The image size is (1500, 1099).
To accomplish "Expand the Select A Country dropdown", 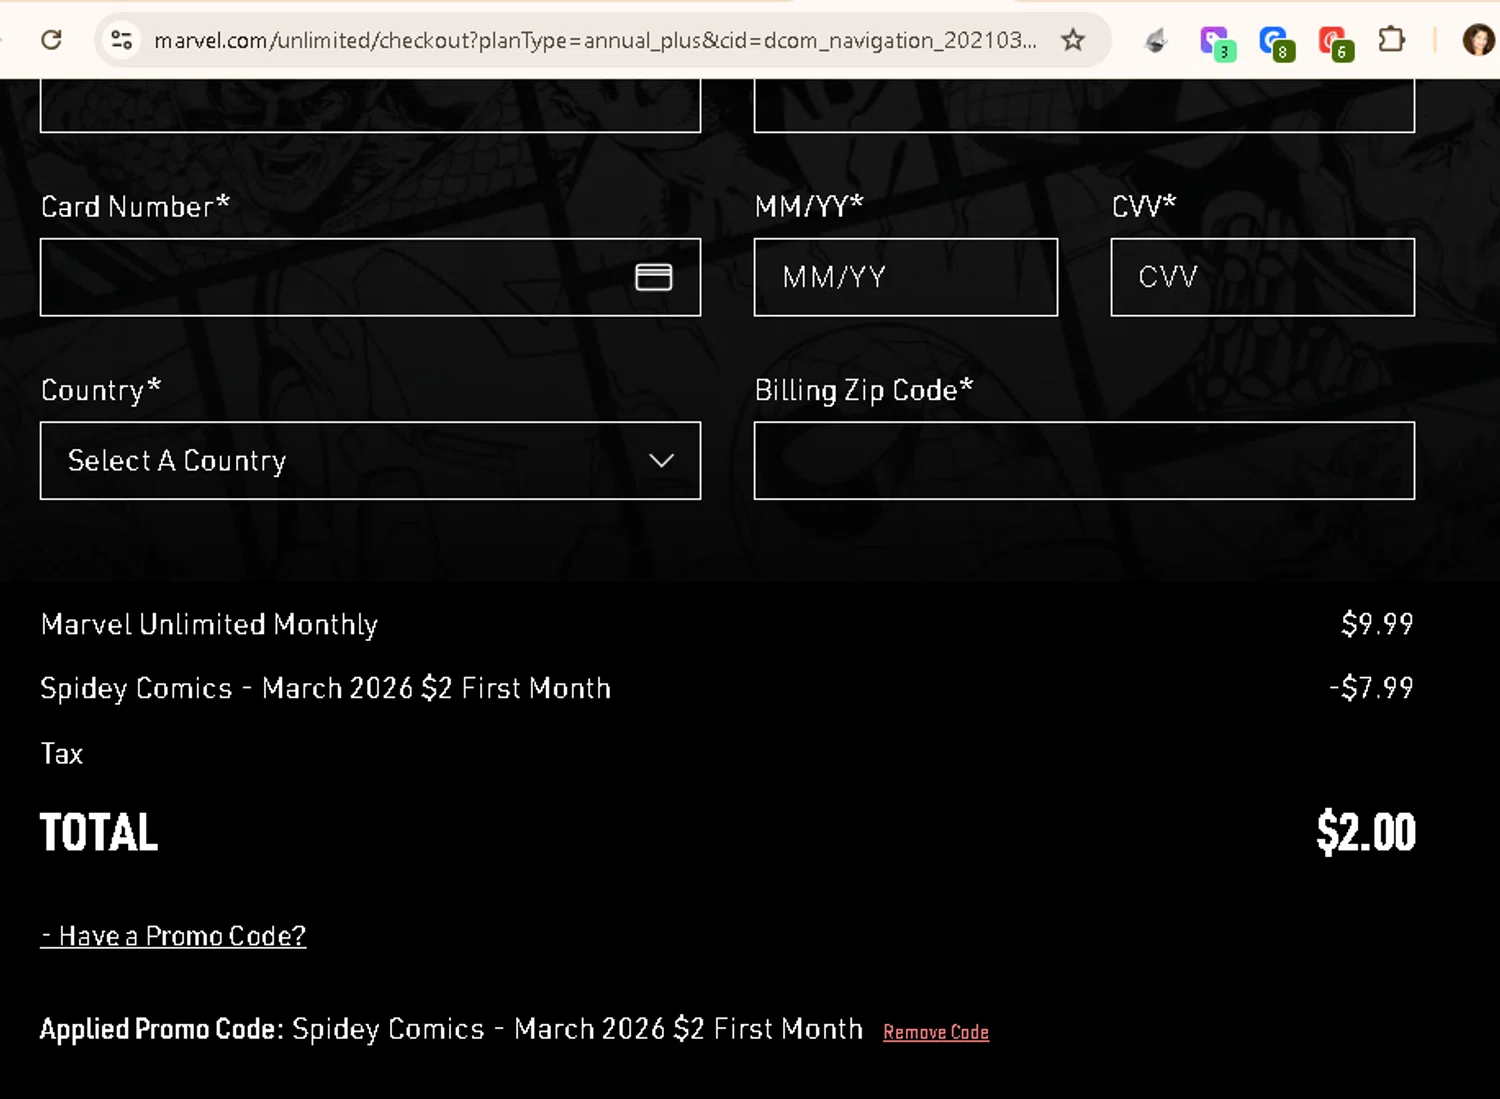I will [x=370, y=460].
